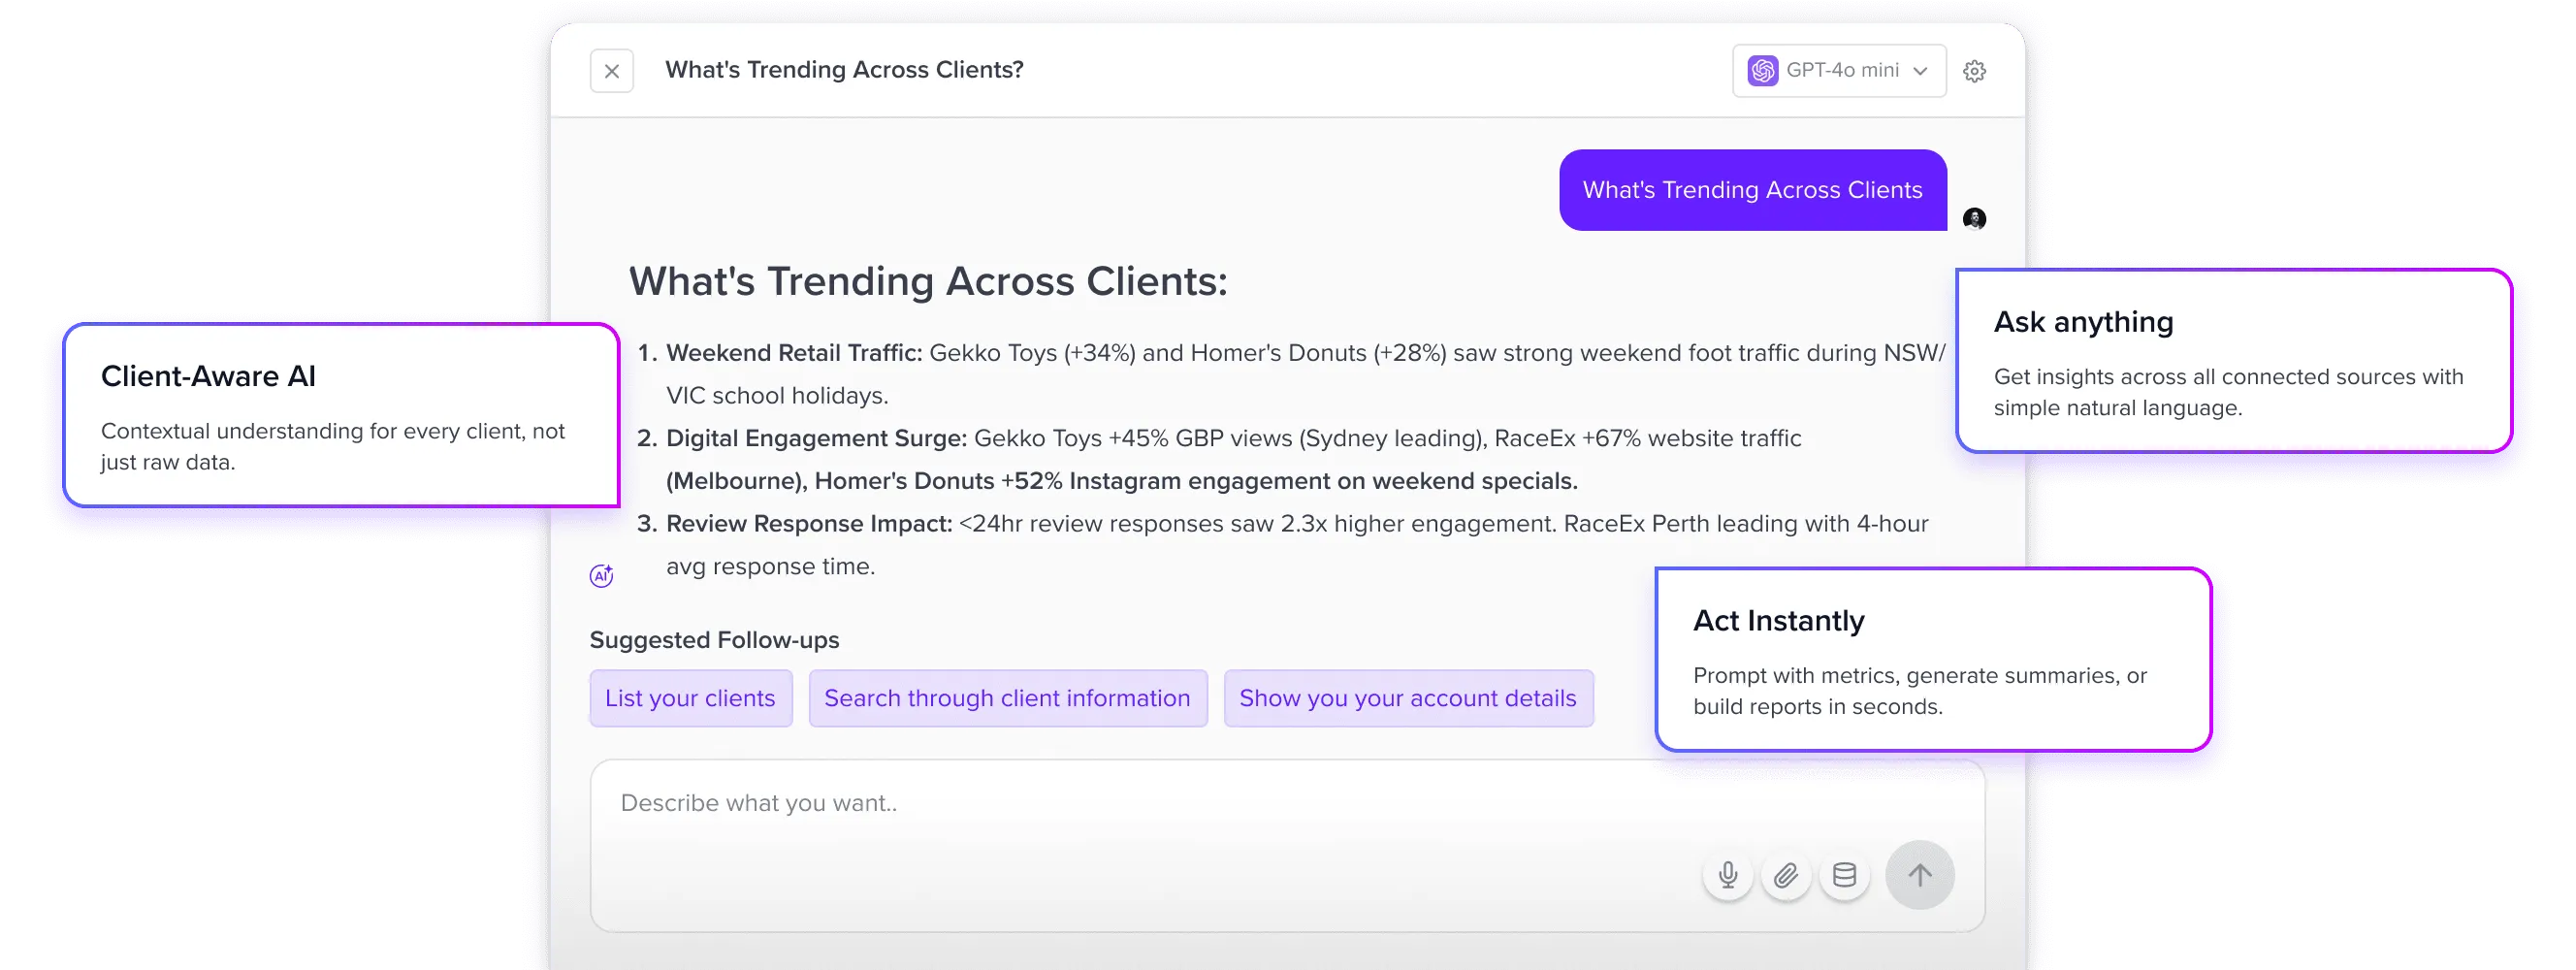The height and width of the screenshot is (970, 2576).
Task: Click the response heading 'What's Trending Across Clients:'
Action: click(927, 282)
